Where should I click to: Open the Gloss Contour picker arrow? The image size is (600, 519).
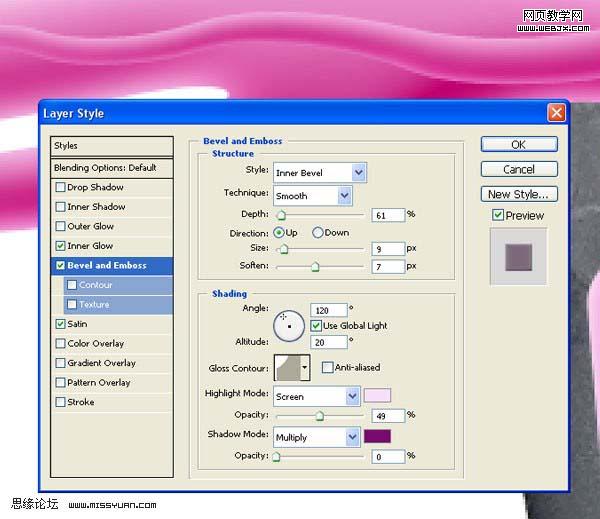pos(305,368)
